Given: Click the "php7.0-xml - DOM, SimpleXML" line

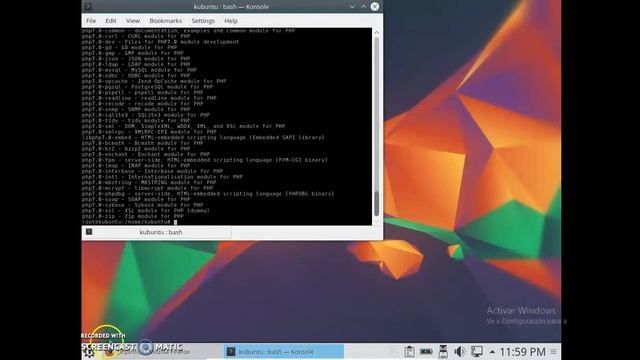Looking at the screenshot, I should pyautogui.click(x=184, y=126).
